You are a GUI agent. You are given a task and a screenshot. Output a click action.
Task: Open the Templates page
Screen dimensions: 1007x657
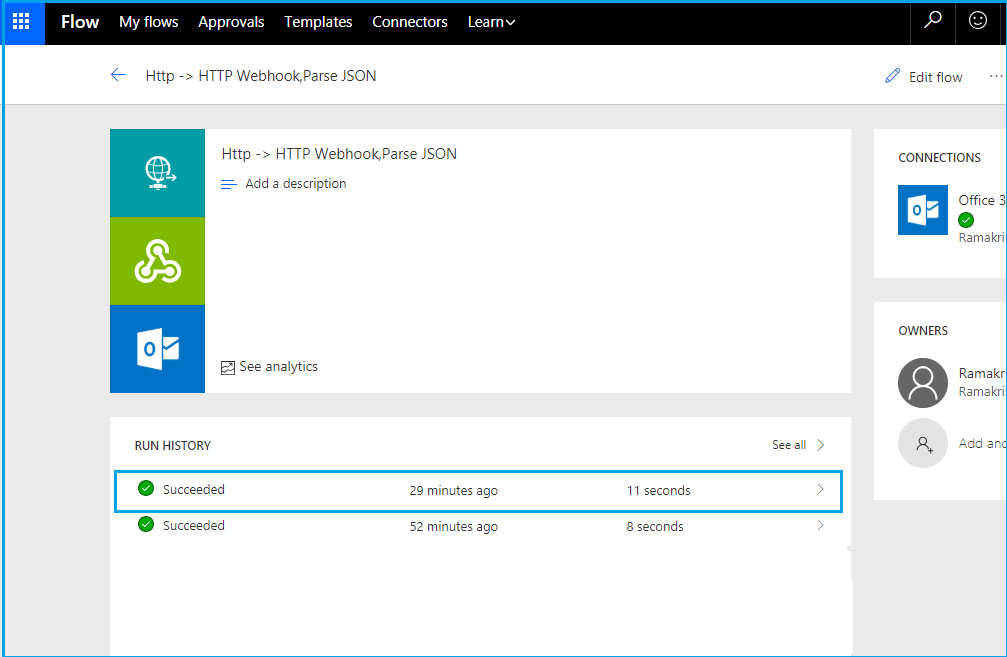[x=319, y=22]
